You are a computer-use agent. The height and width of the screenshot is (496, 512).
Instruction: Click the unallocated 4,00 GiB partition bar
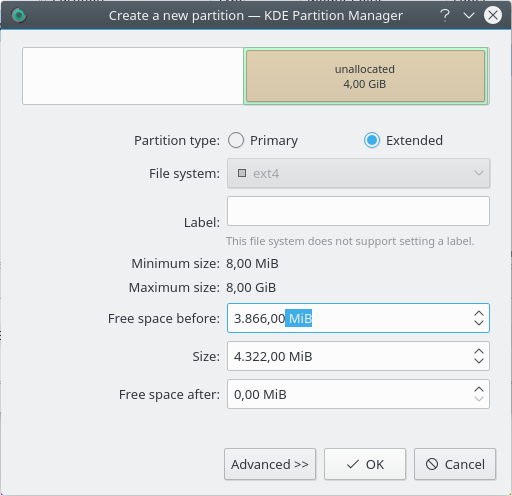click(x=366, y=76)
